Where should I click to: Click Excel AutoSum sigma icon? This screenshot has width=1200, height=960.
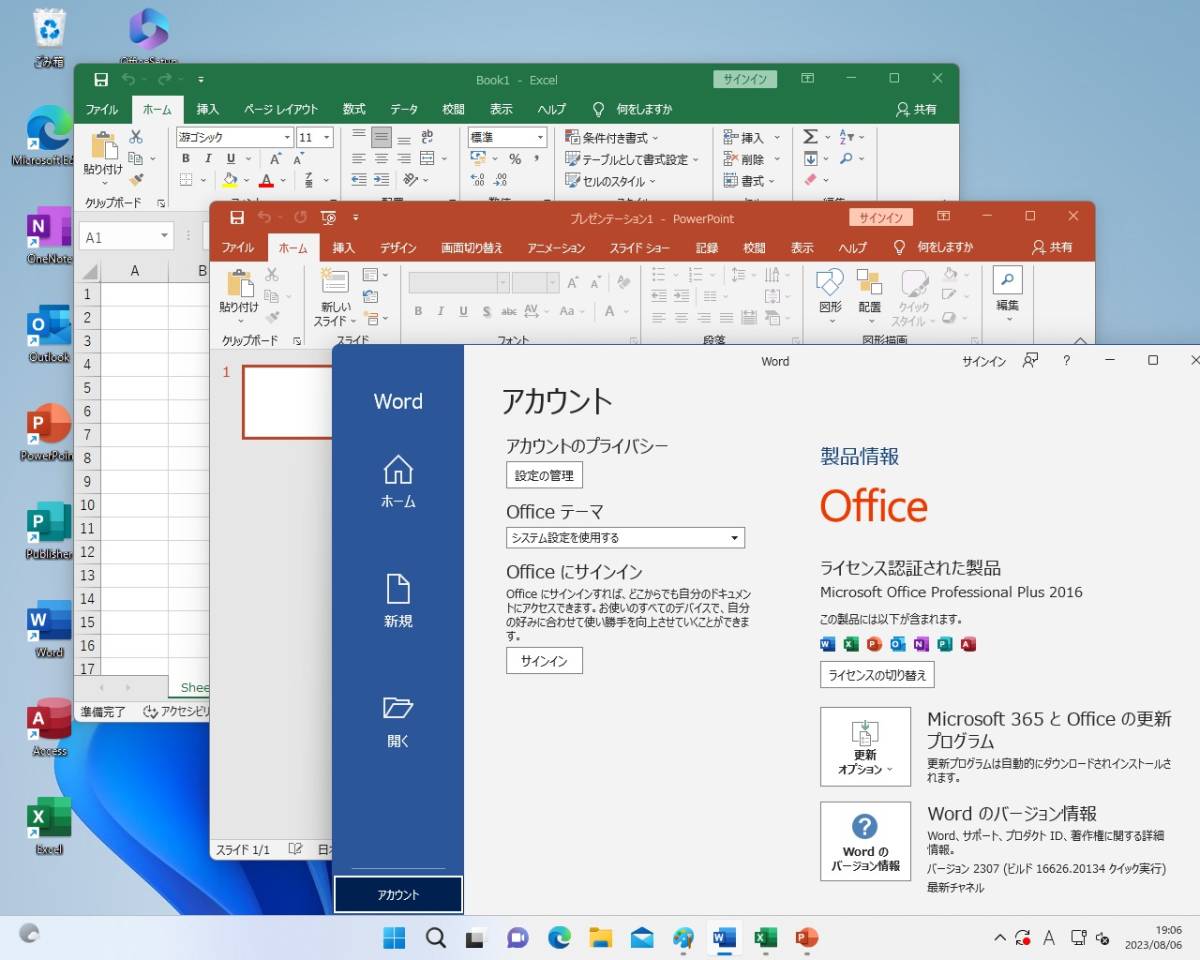[811, 137]
